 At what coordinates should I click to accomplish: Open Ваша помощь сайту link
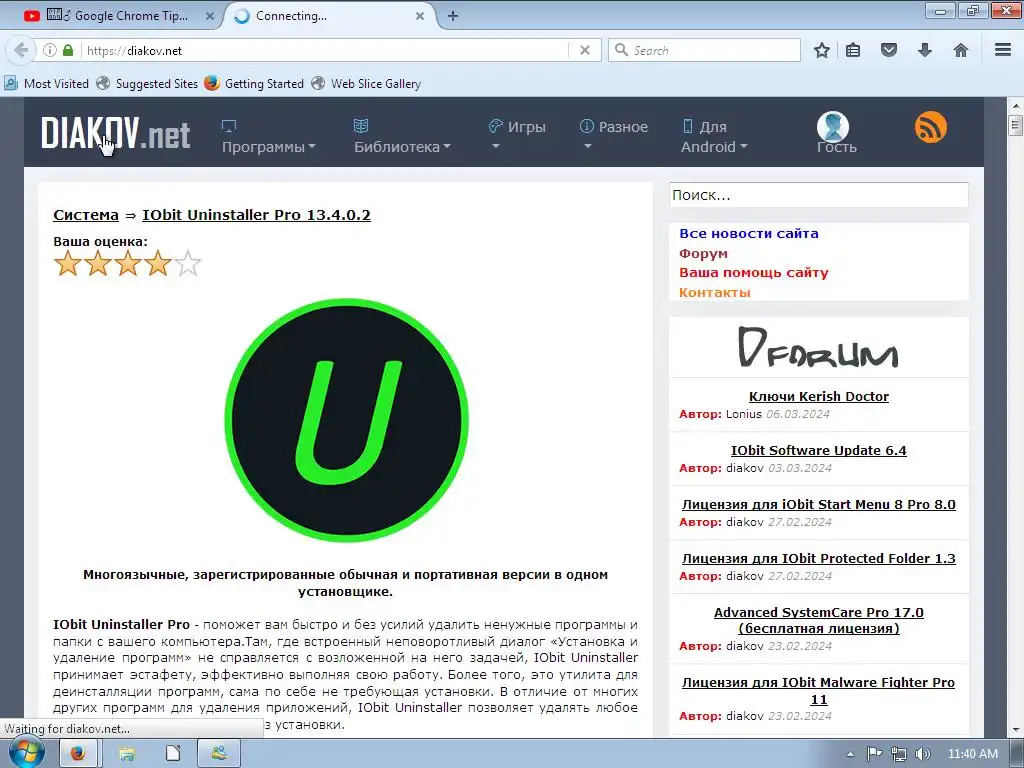(x=754, y=272)
